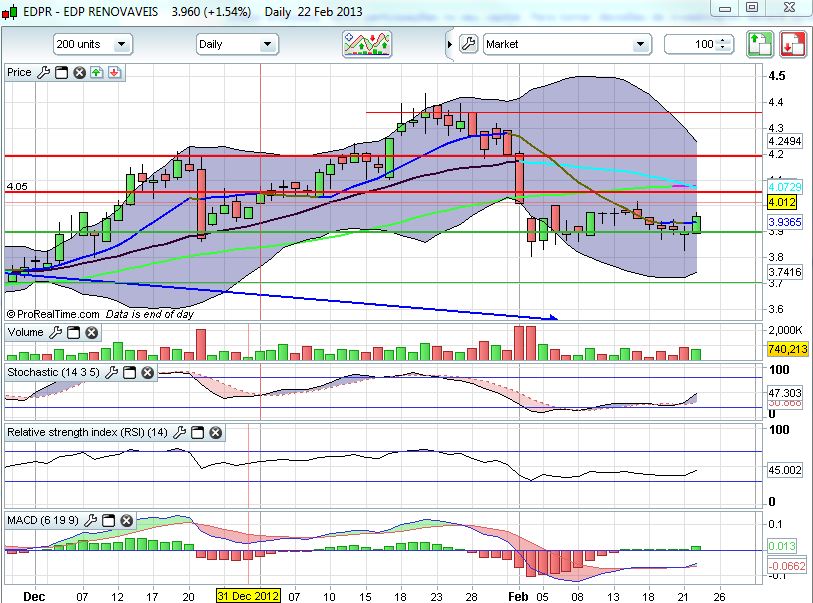This screenshot has width=813, height=603.
Task: Click the Price panel label
Action: coord(19,73)
